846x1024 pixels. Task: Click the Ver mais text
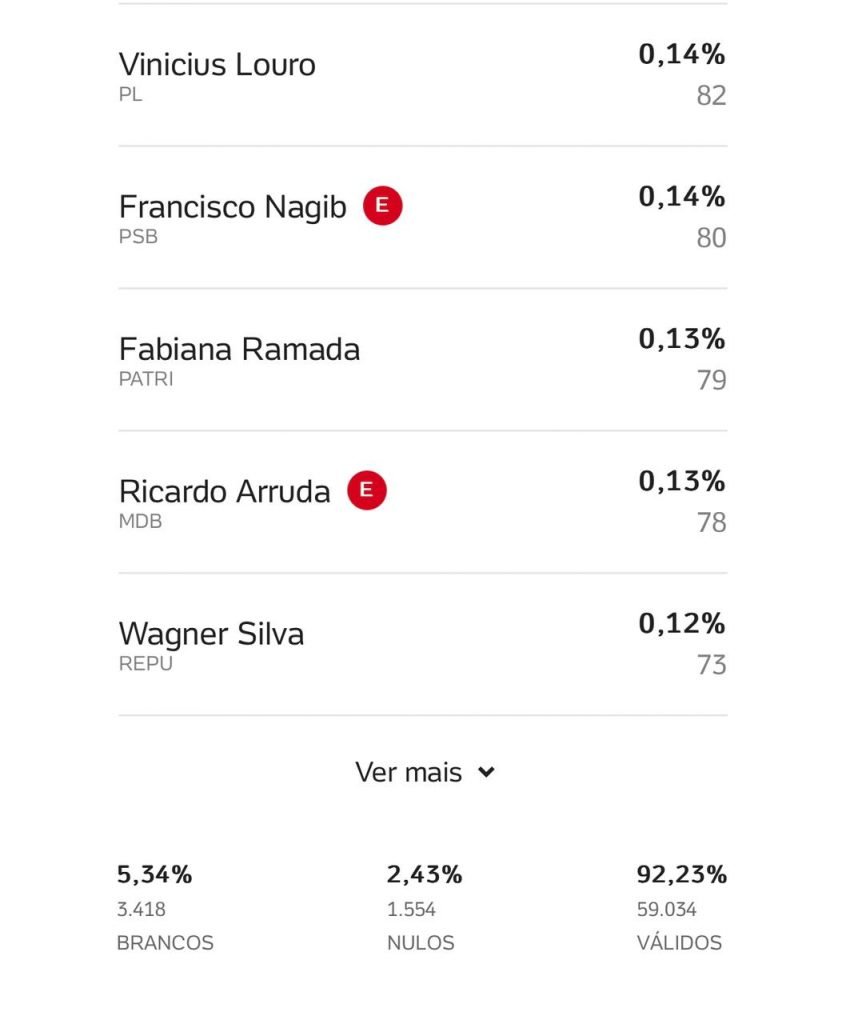pos(408,772)
